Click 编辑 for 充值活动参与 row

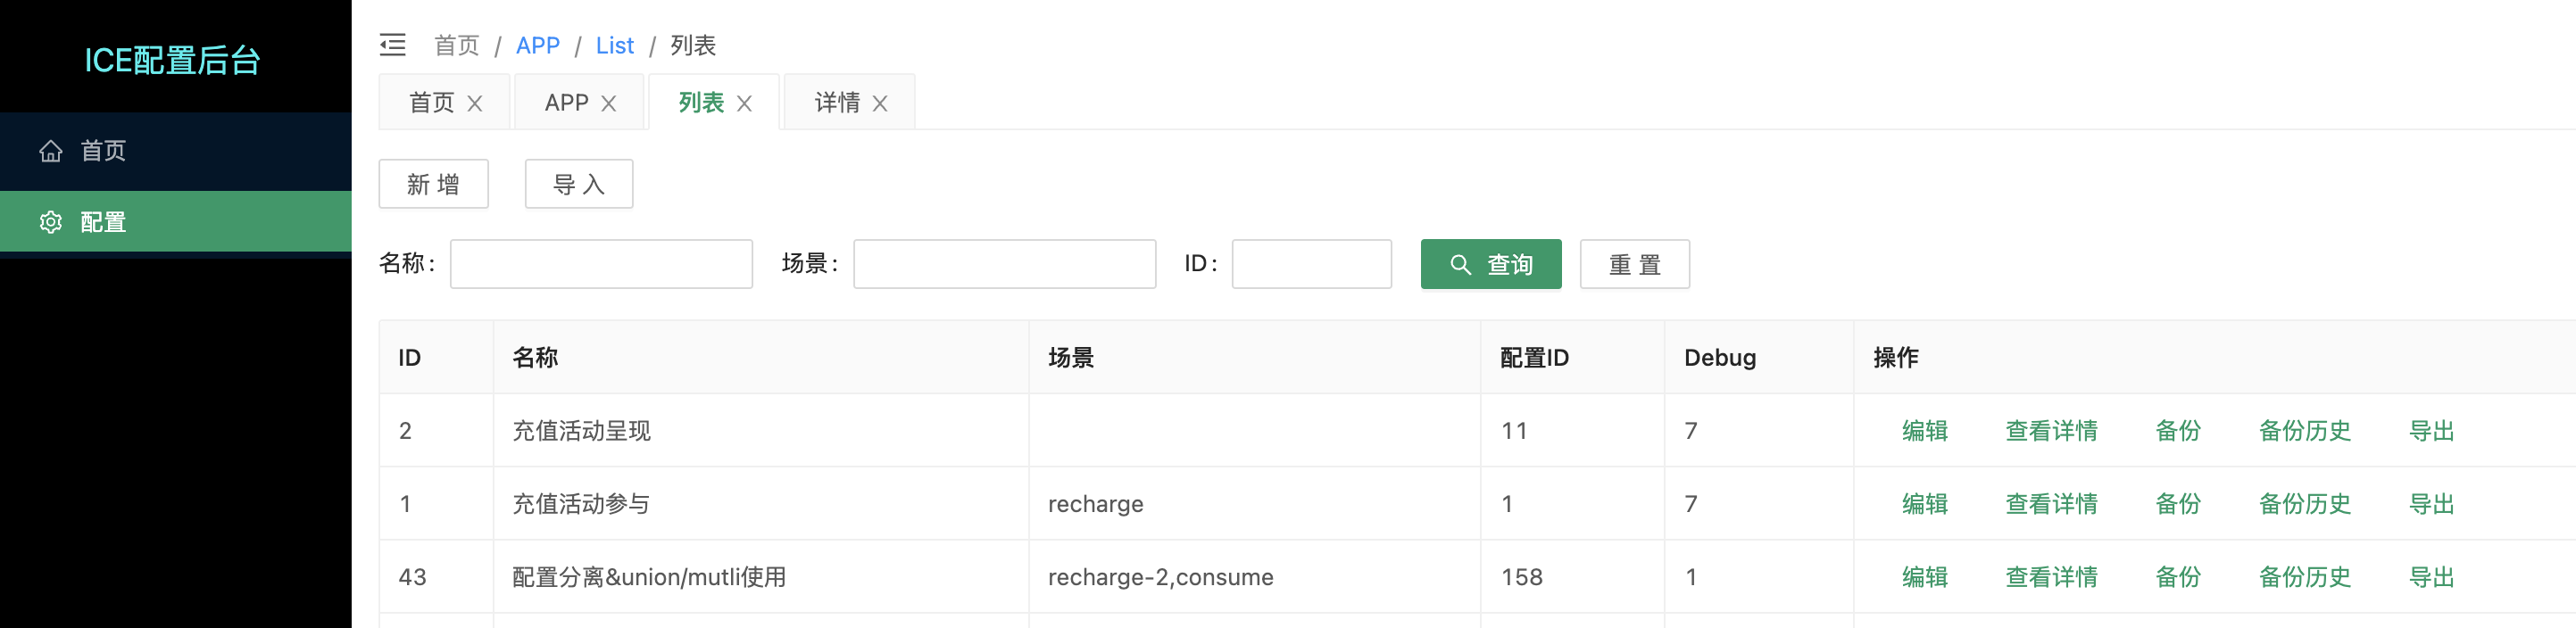coord(1925,504)
